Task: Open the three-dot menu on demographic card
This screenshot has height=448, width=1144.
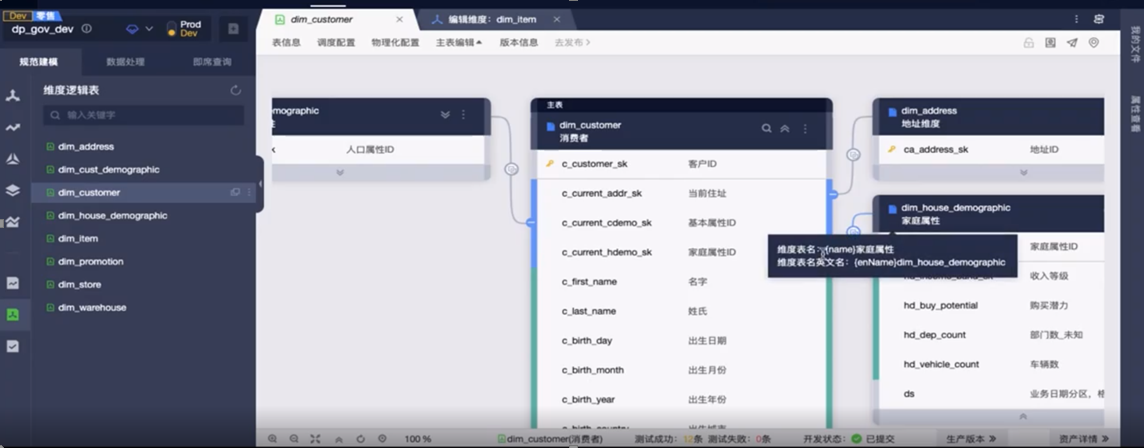Action: pos(463,115)
